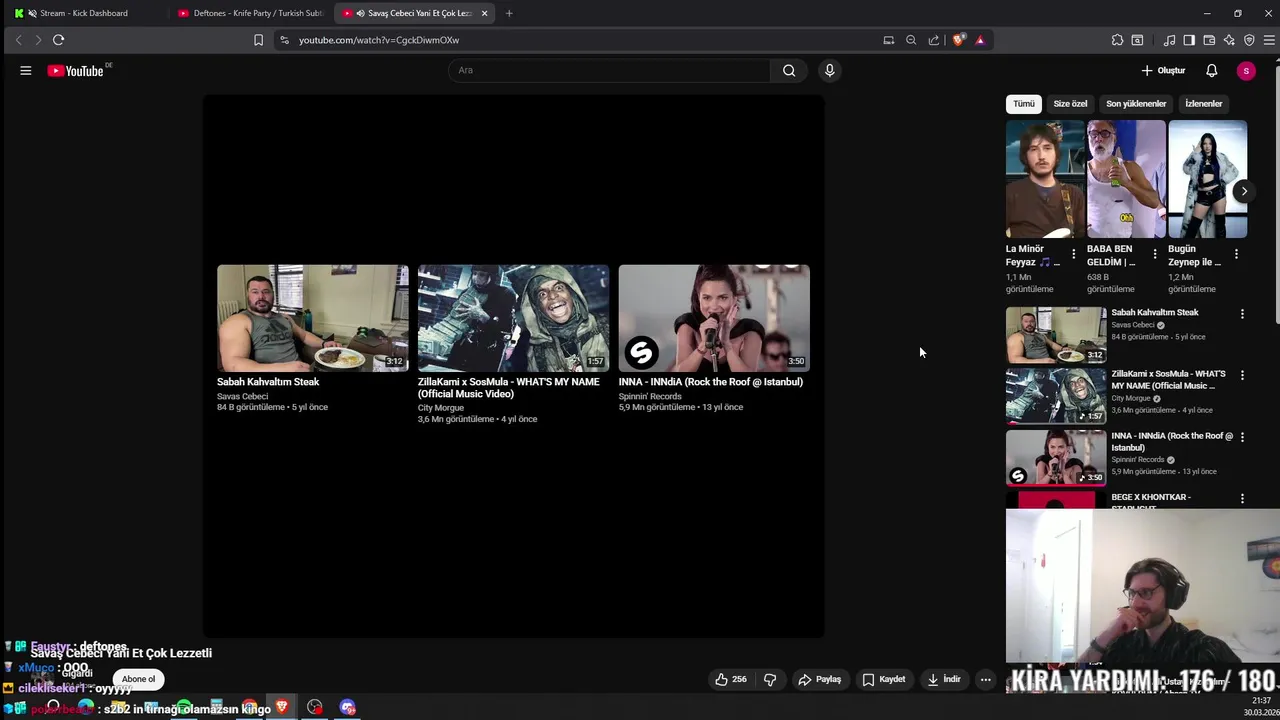Click the Spinnin' Records channel name on end screen

pos(650,396)
